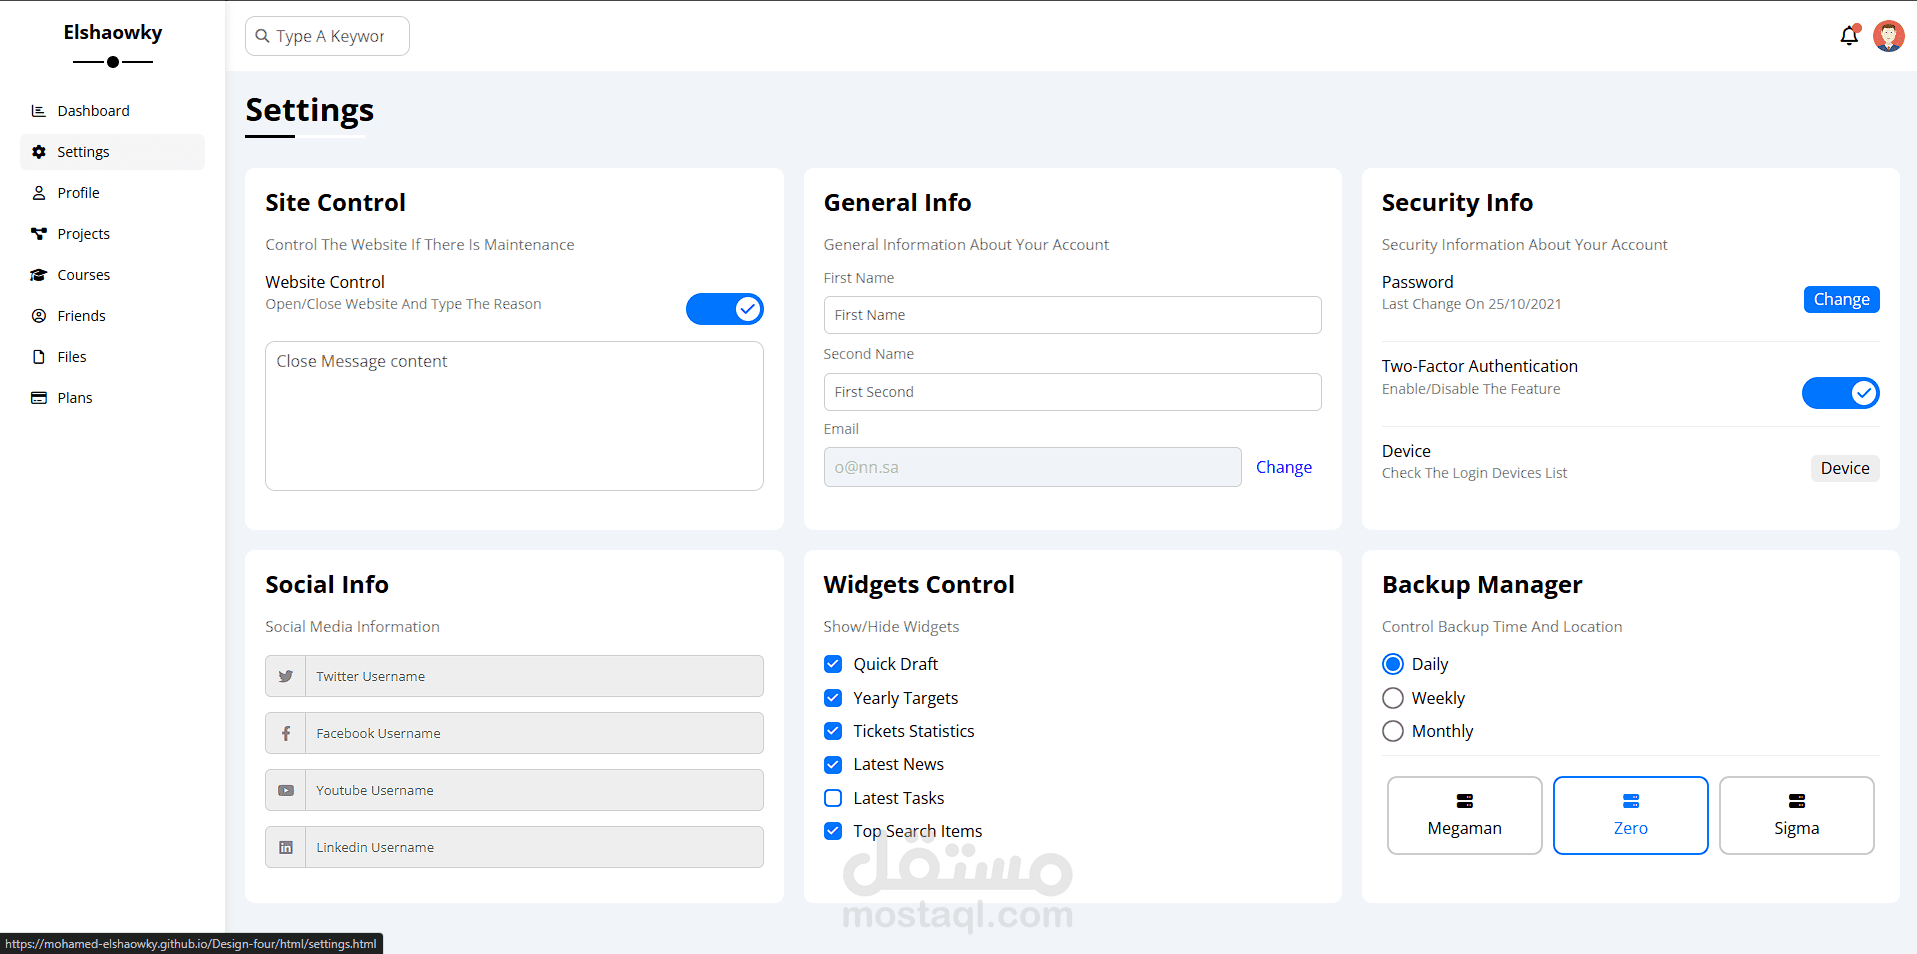Click the YouTube icon in Social Info
This screenshot has width=1917, height=954.
point(286,791)
